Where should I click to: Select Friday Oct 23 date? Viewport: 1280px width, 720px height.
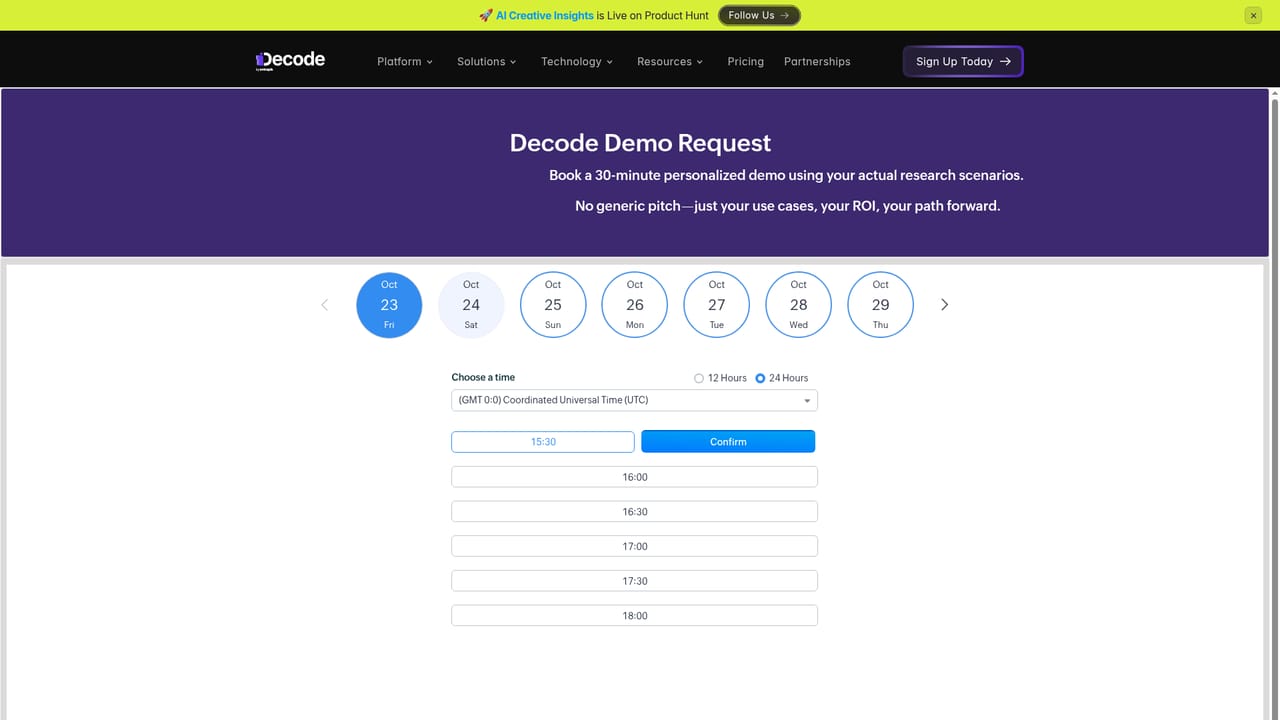coord(389,305)
